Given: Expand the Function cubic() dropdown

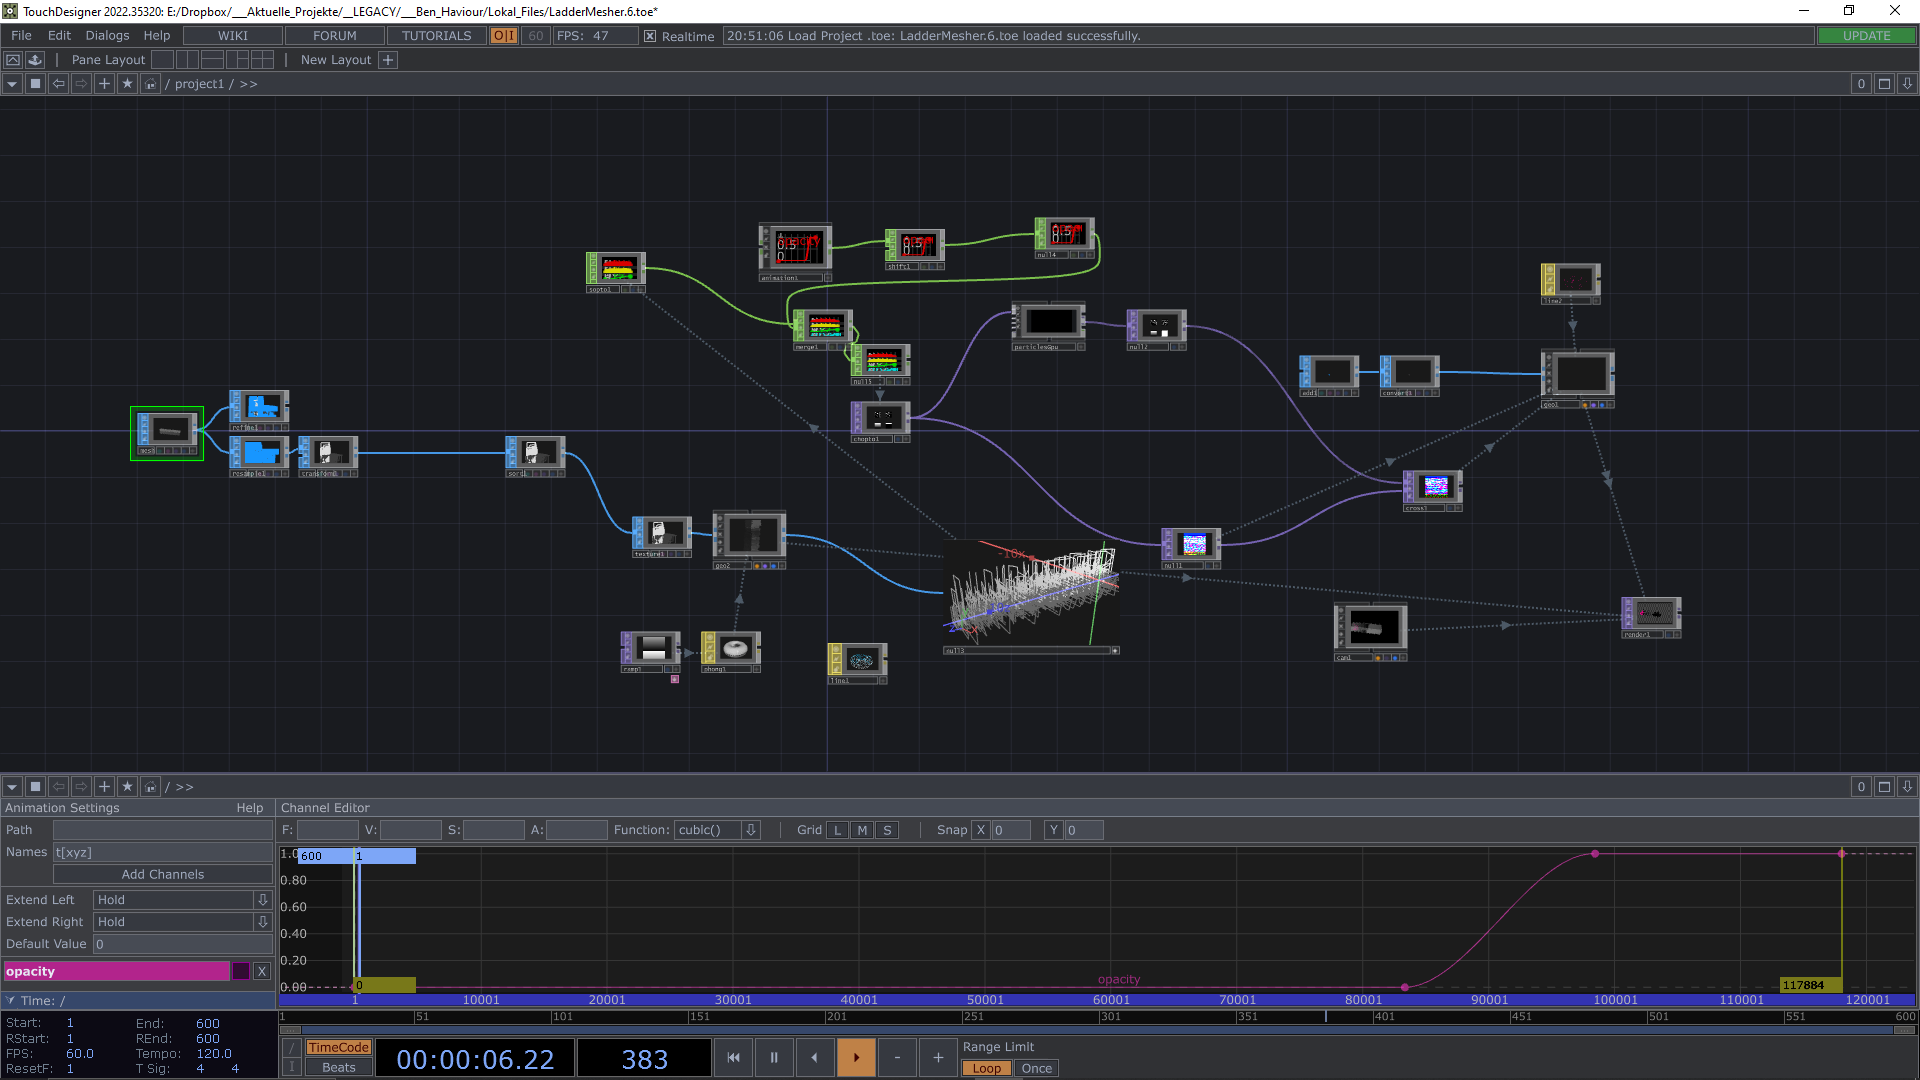Looking at the screenshot, I should (751, 830).
